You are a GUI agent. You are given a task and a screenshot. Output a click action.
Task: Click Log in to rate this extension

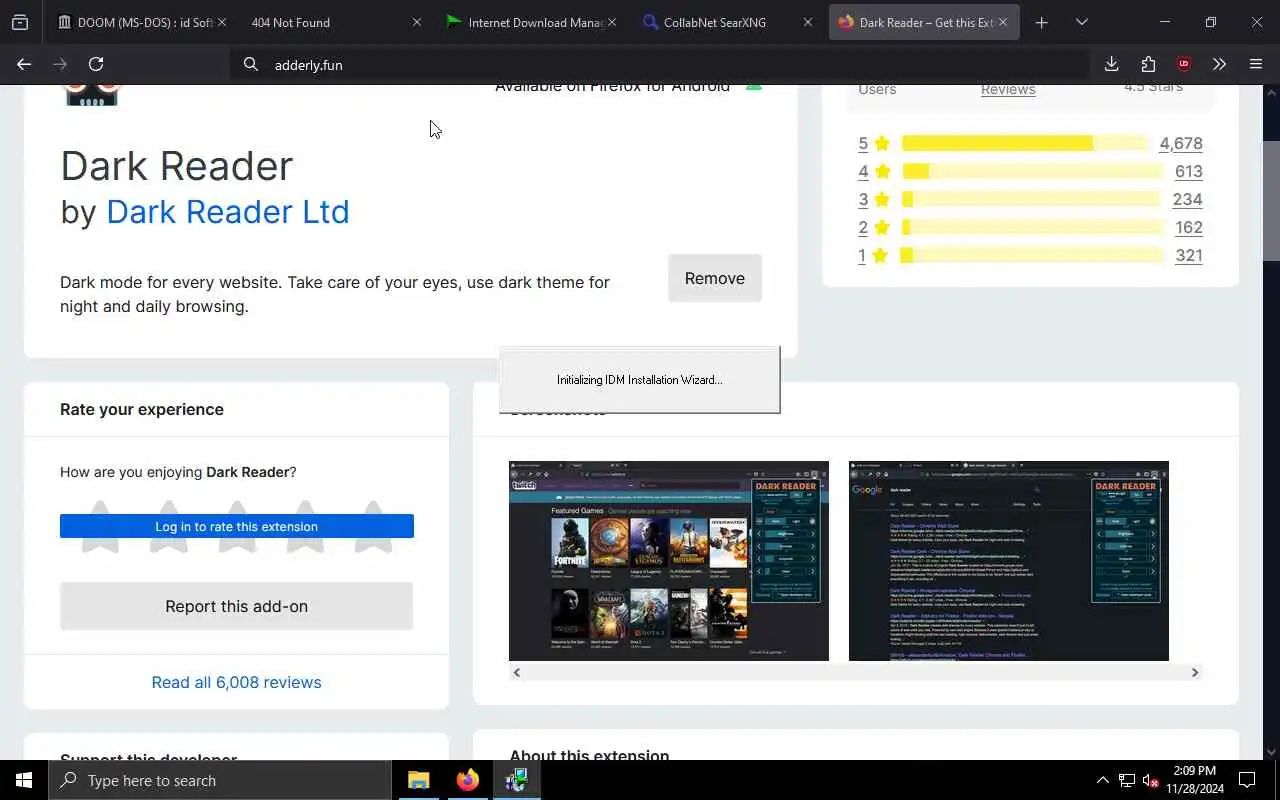[x=237, y=526]
